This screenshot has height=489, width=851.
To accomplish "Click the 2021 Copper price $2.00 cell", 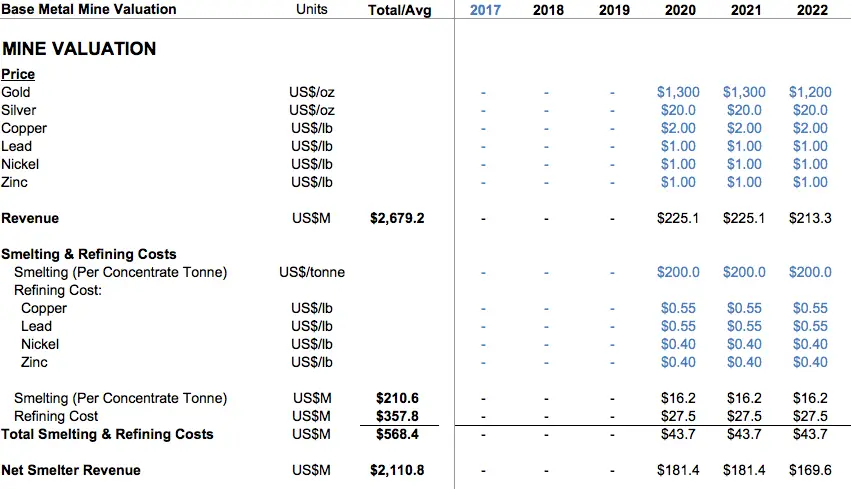I will point(744,128).
